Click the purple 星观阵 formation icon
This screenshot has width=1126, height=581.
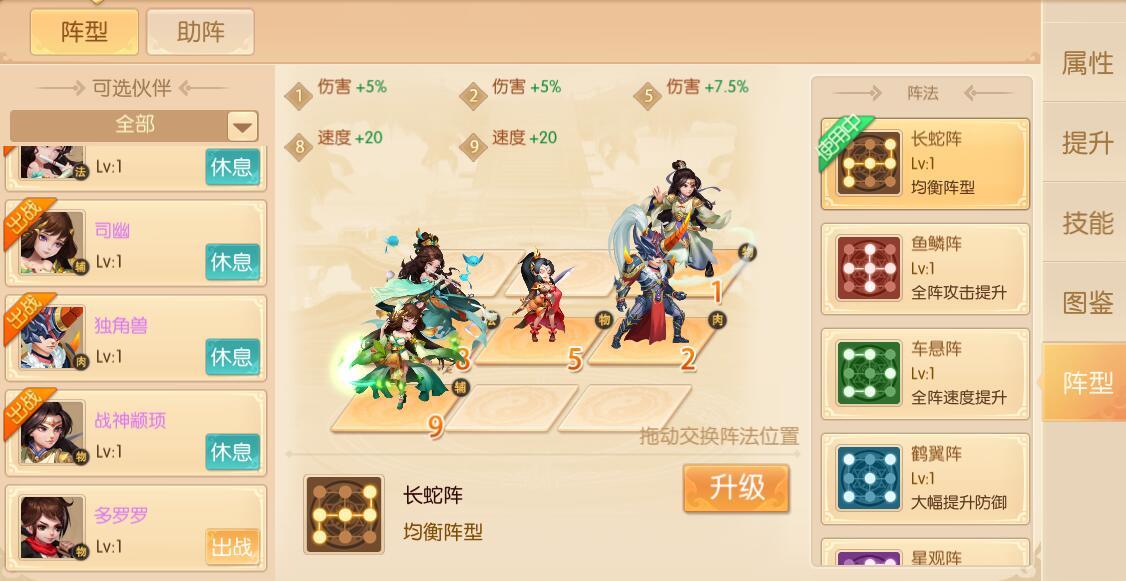tap(869, 559)
